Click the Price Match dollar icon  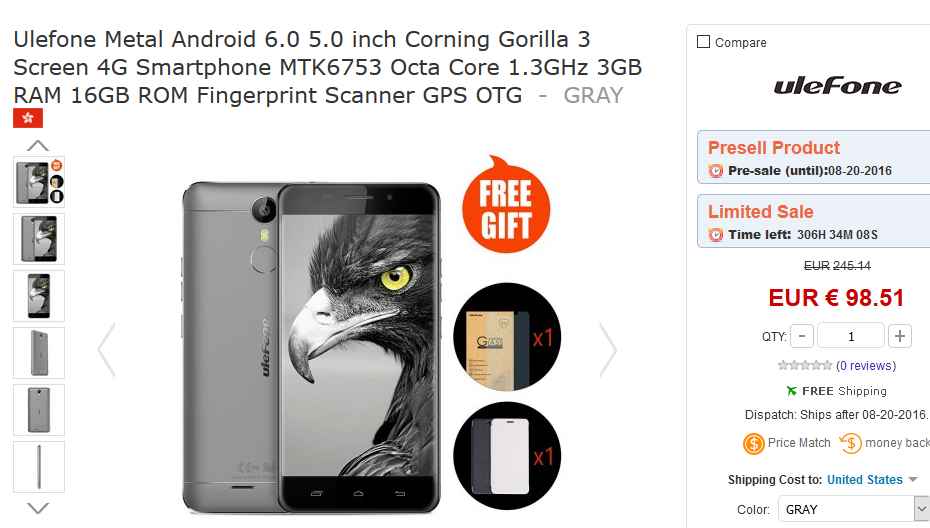pyautogui.click(x=753, y=443)
